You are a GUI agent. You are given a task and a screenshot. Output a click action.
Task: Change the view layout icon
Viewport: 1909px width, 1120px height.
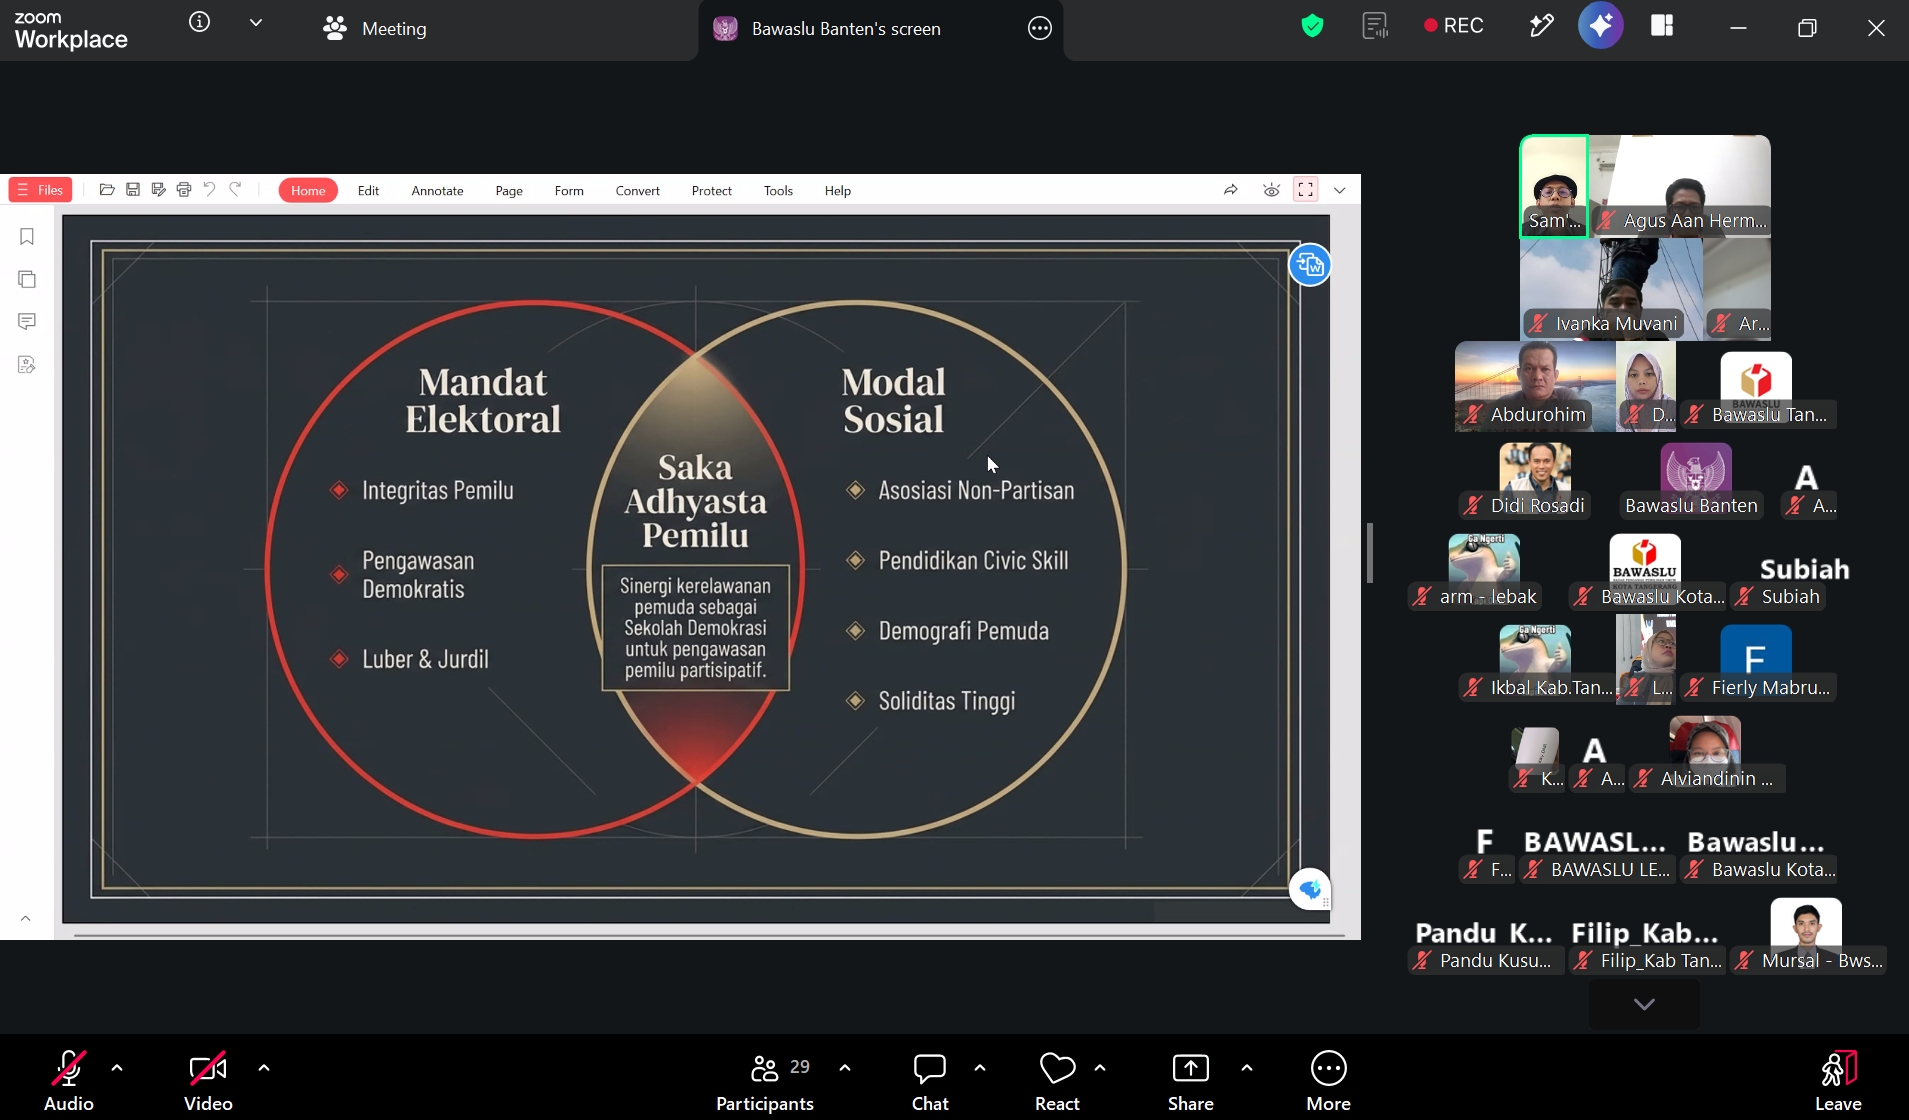(1662, 26)
